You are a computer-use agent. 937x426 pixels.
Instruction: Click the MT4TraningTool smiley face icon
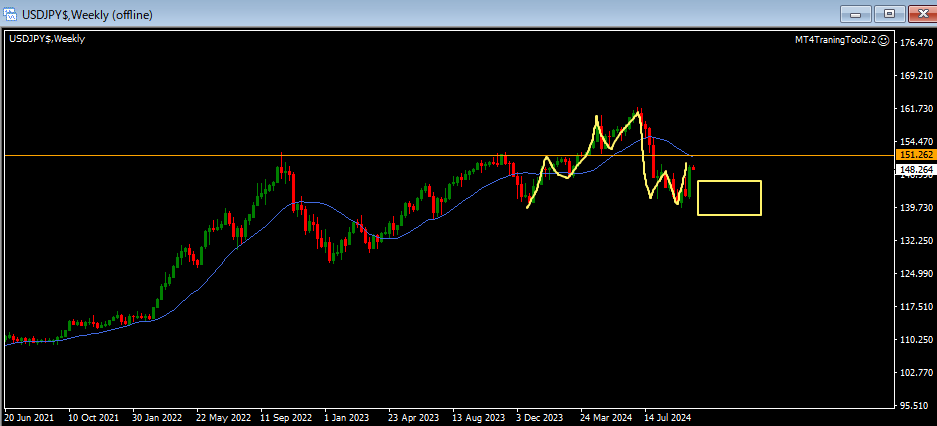884,39
